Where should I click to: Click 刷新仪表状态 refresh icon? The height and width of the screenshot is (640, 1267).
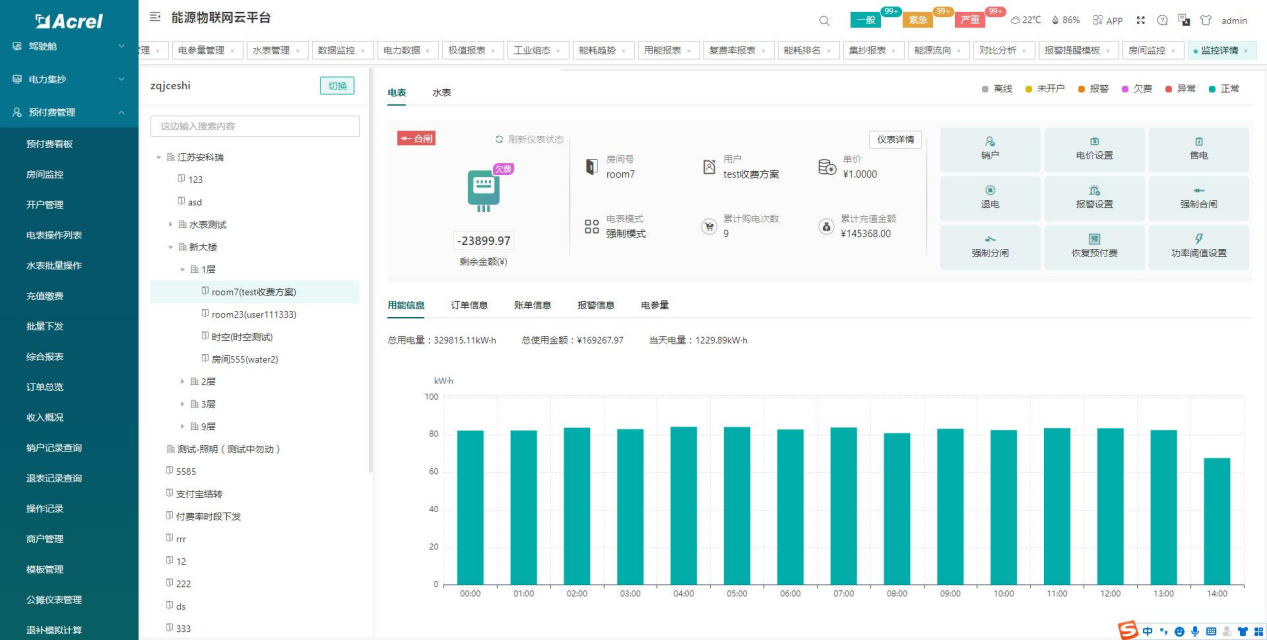pos(500,139)
